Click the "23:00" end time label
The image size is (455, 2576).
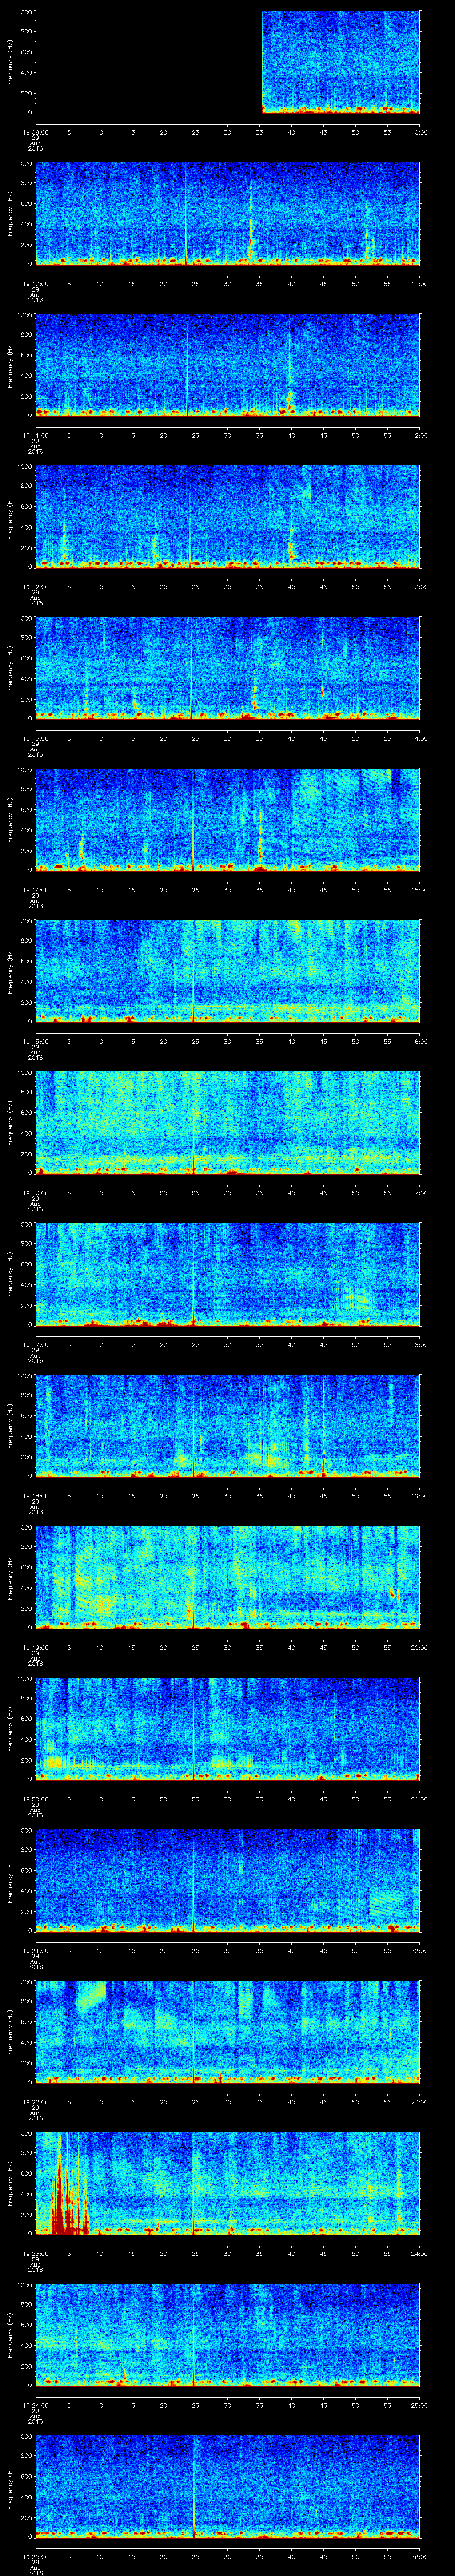coord(419,2102)
